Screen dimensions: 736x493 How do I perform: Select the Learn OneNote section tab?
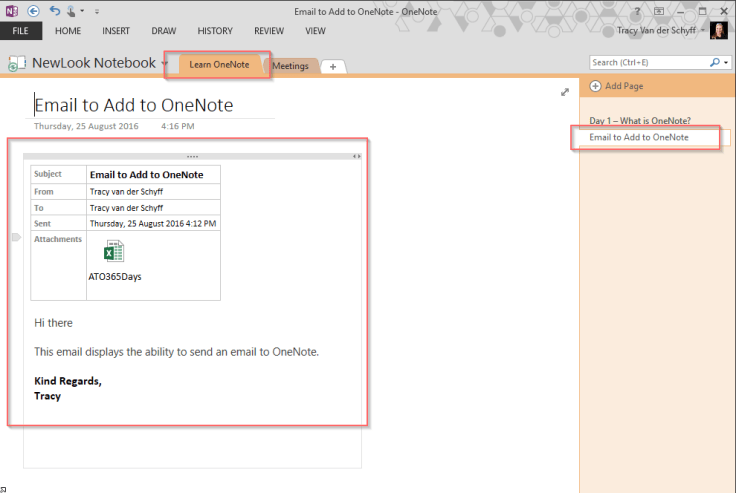point(219,65)
